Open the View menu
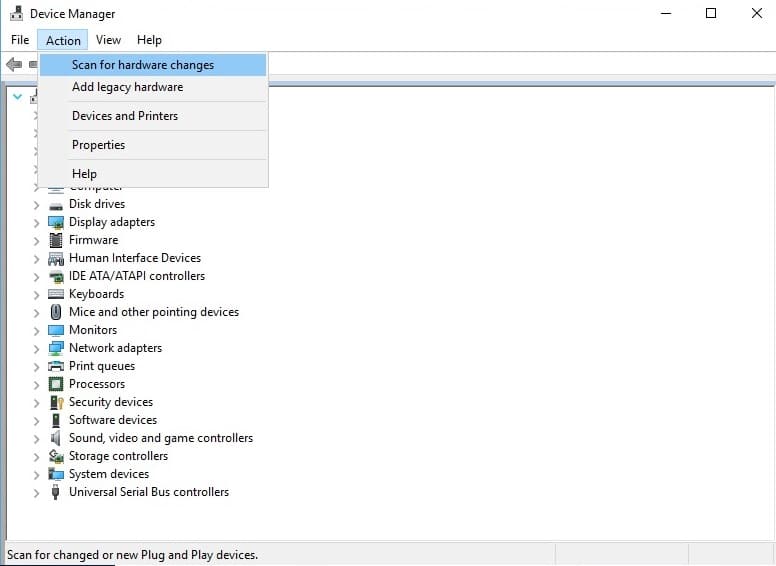The width and height of the screenshot is (776, 566). click(108, 40)
